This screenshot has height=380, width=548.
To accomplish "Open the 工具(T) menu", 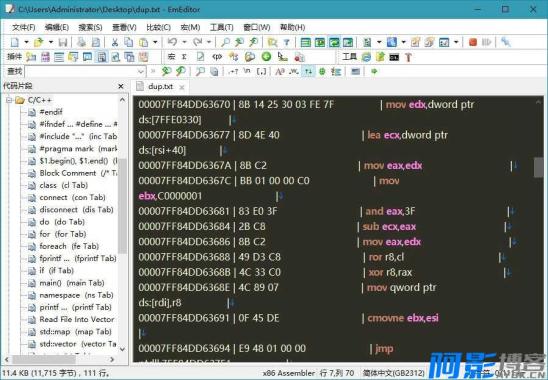I will [x=222, y=27].
